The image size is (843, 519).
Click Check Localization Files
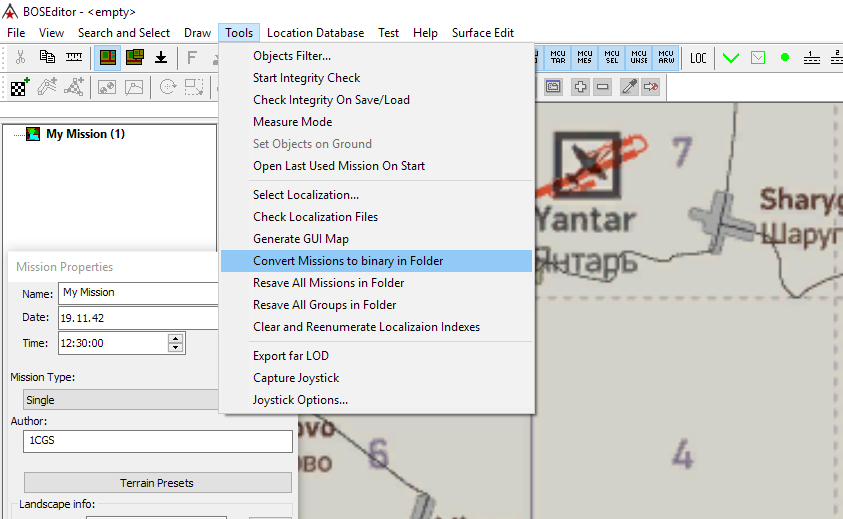coord(376,217)
